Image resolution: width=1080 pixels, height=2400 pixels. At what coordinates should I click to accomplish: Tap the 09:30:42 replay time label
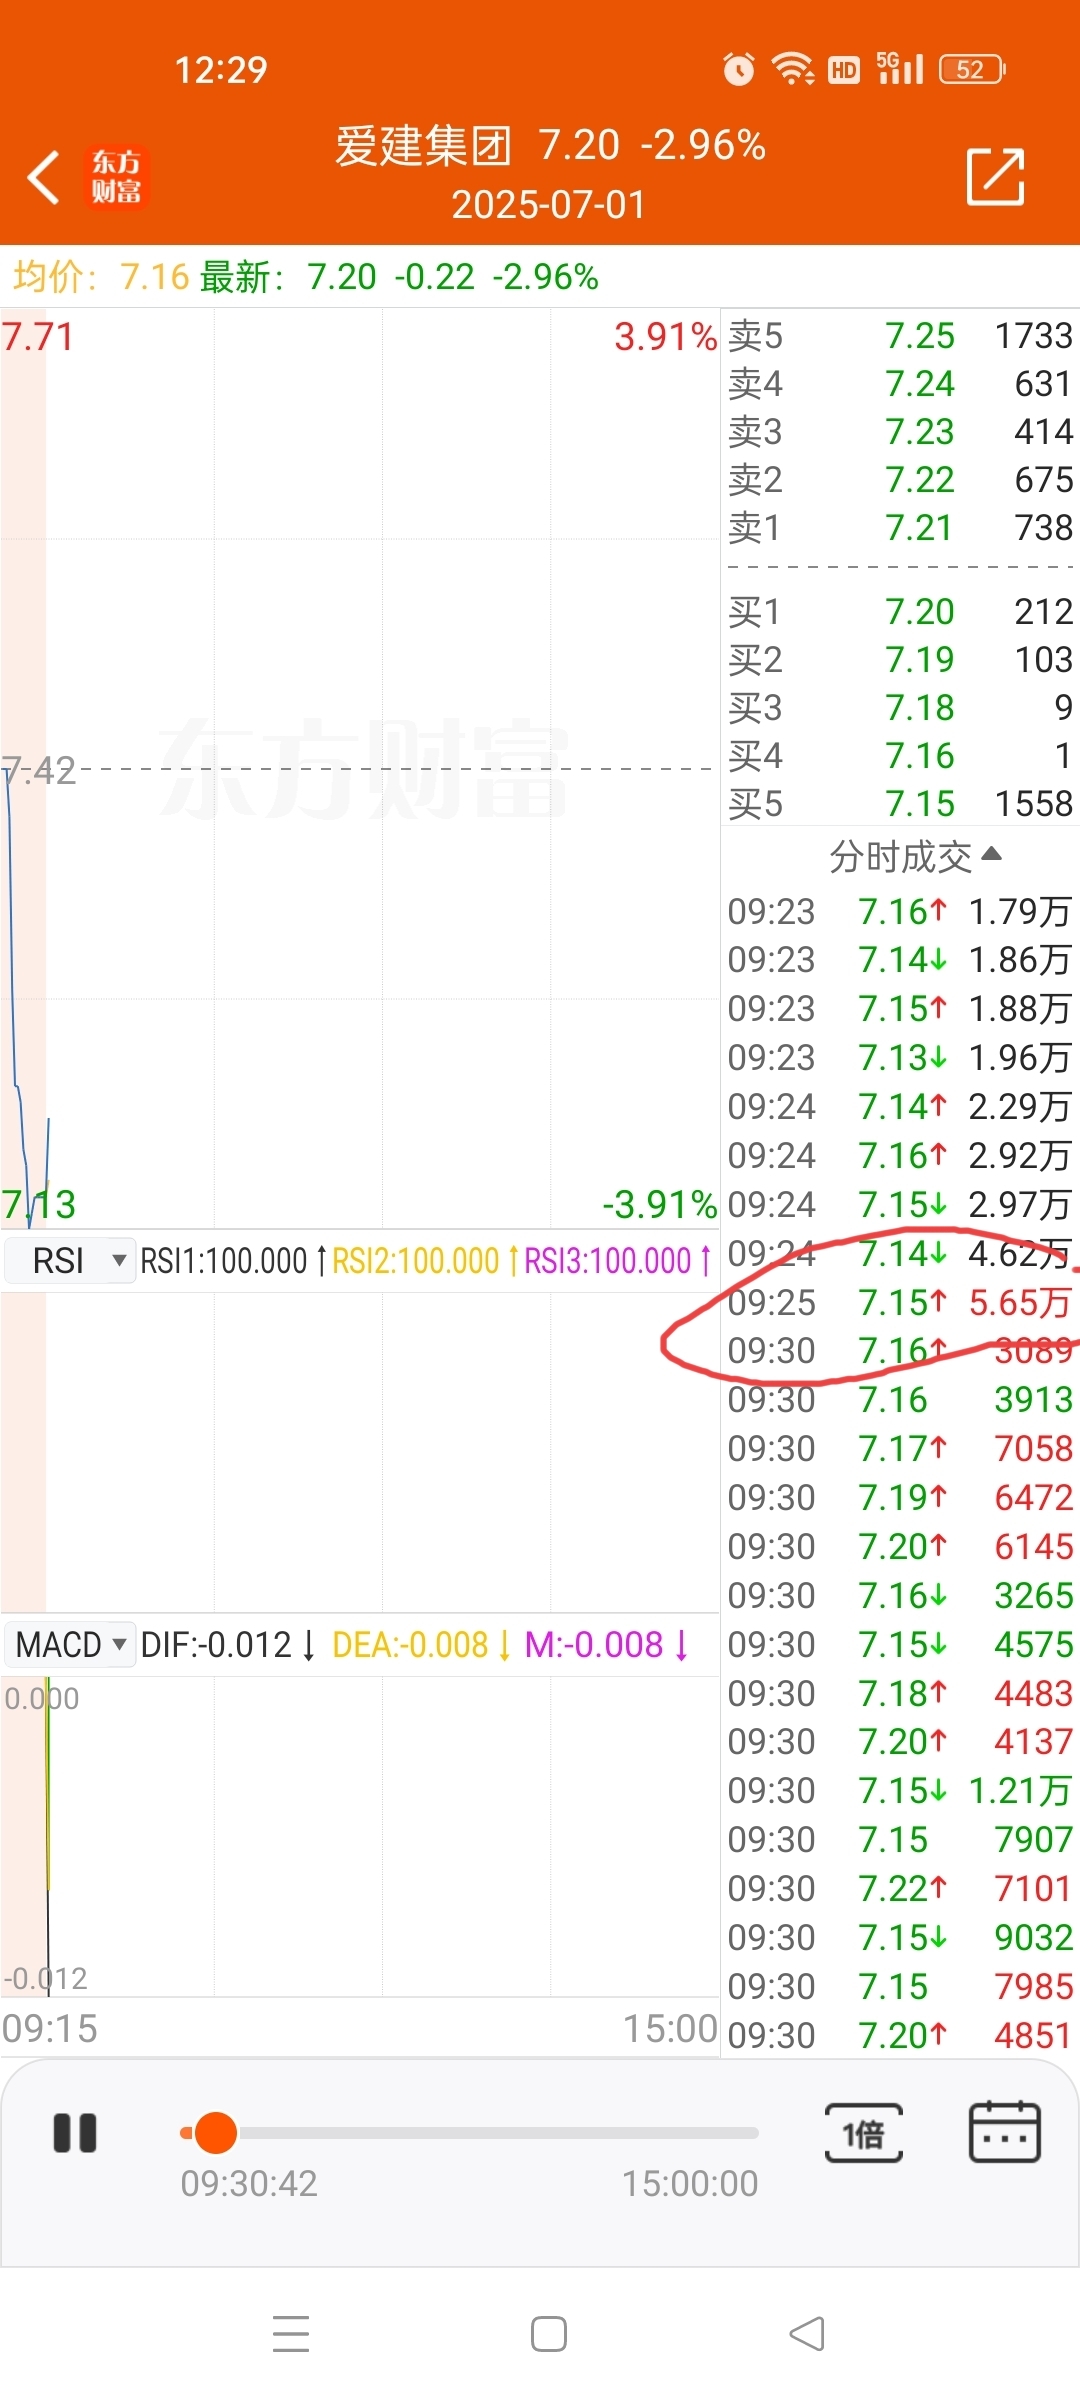tap(249, 2183)
